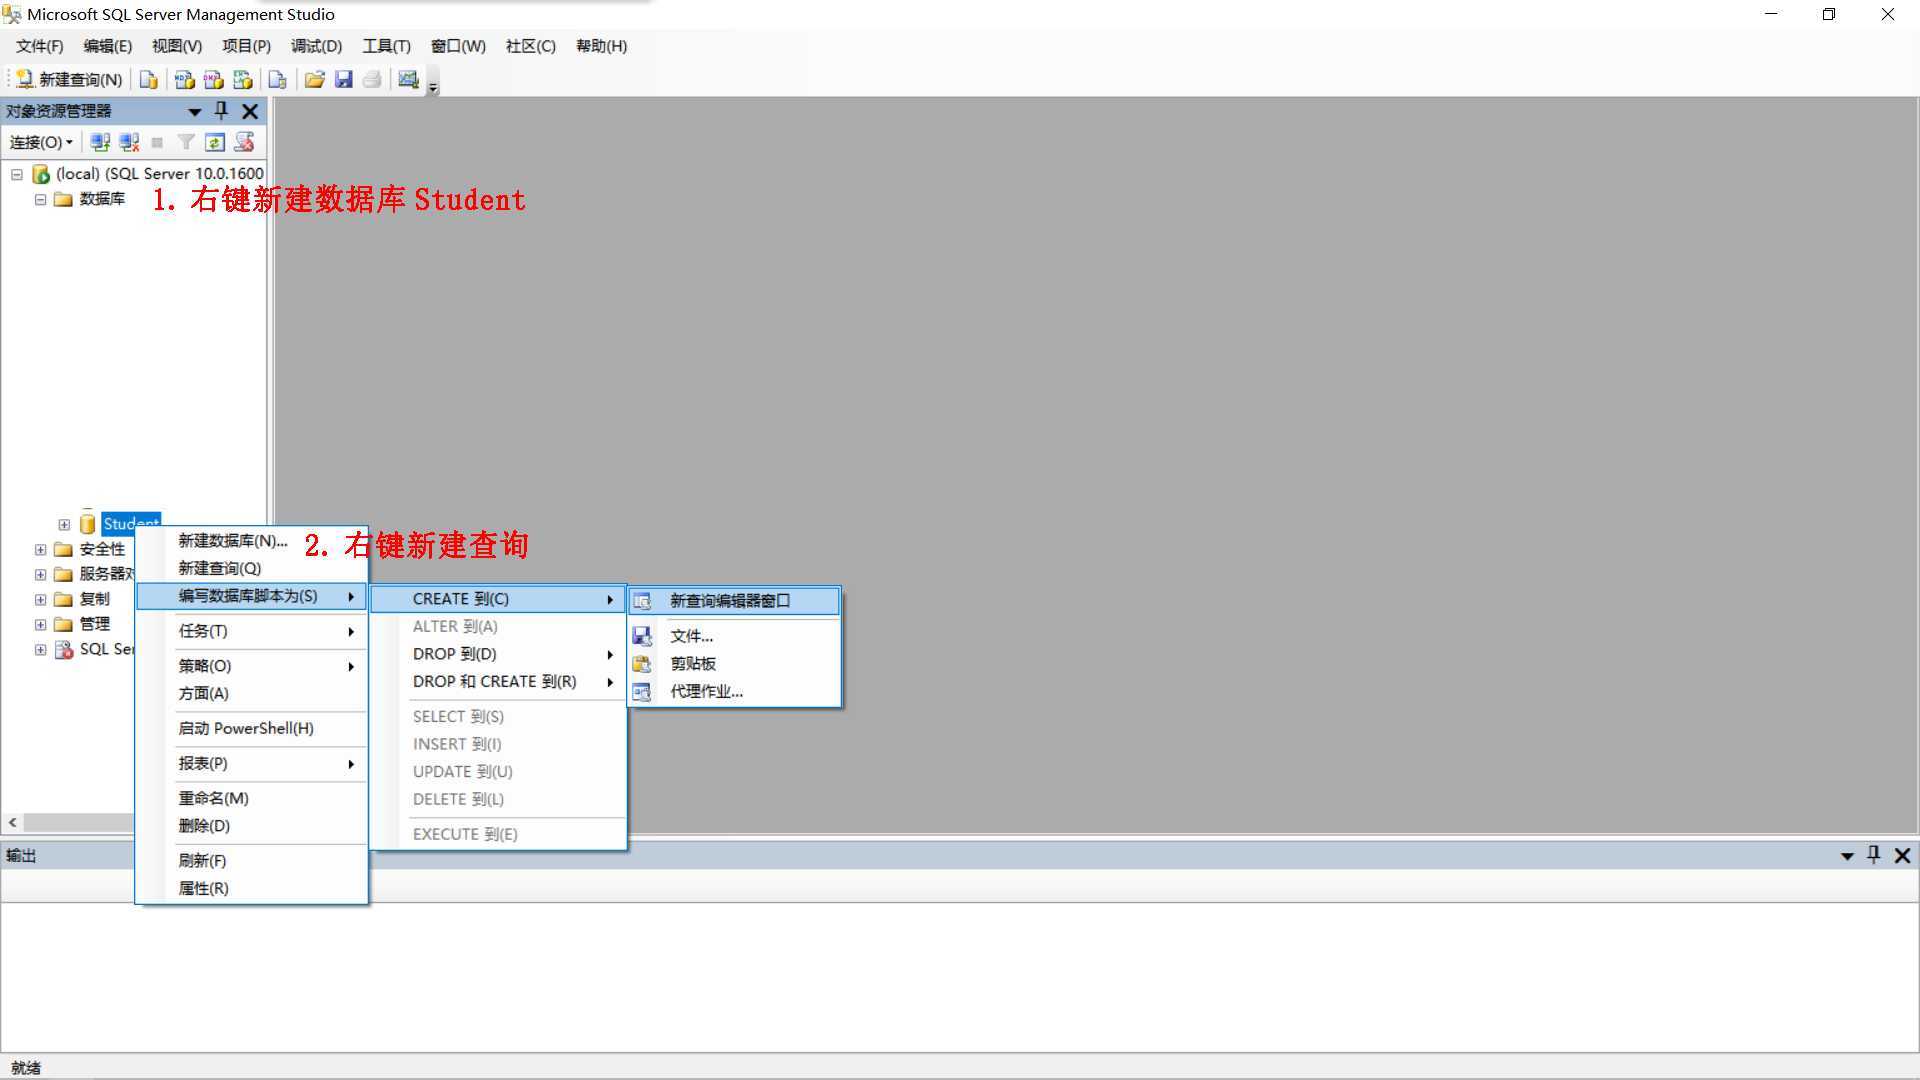Open the 帮助(H) menu
This screenshot has width=1920, height=1080.
coord(601,46)
